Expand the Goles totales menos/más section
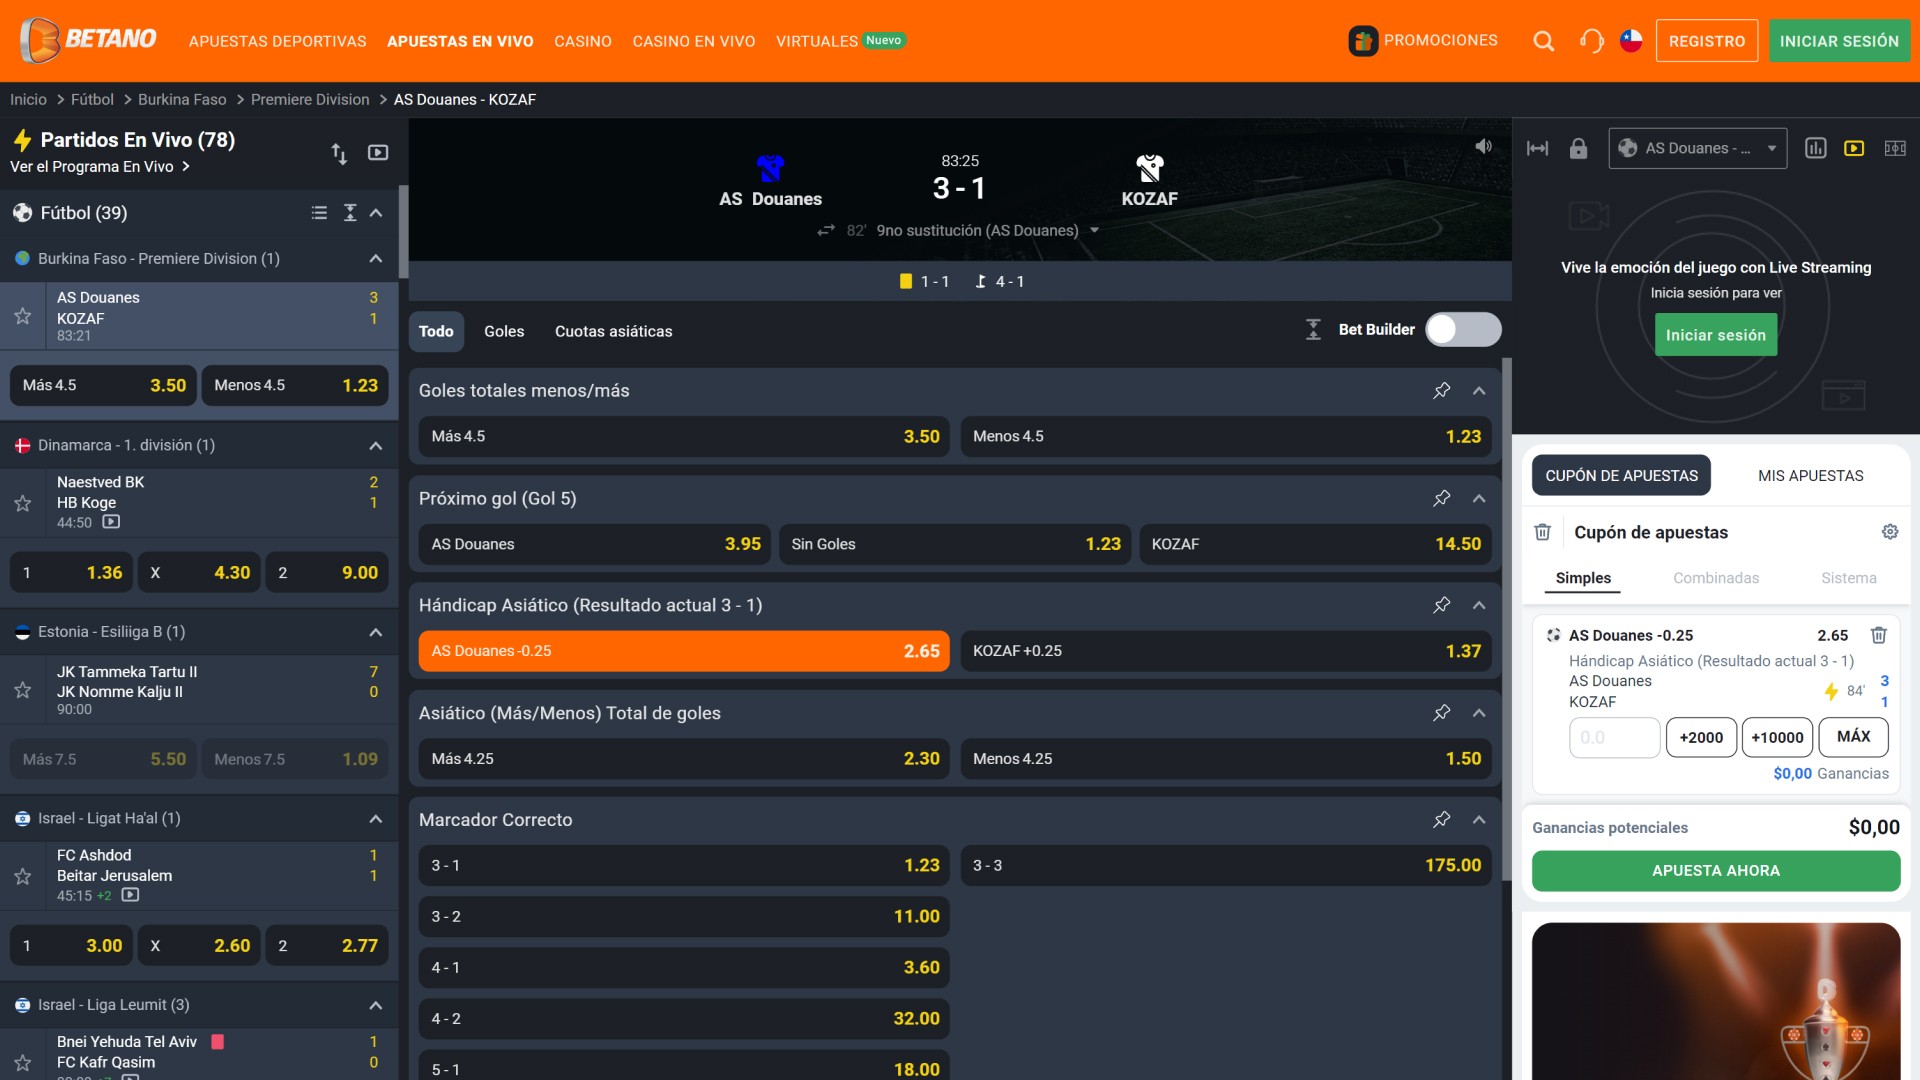The height and width of the screenshot is (1080, 1920). pos(1480,390)
